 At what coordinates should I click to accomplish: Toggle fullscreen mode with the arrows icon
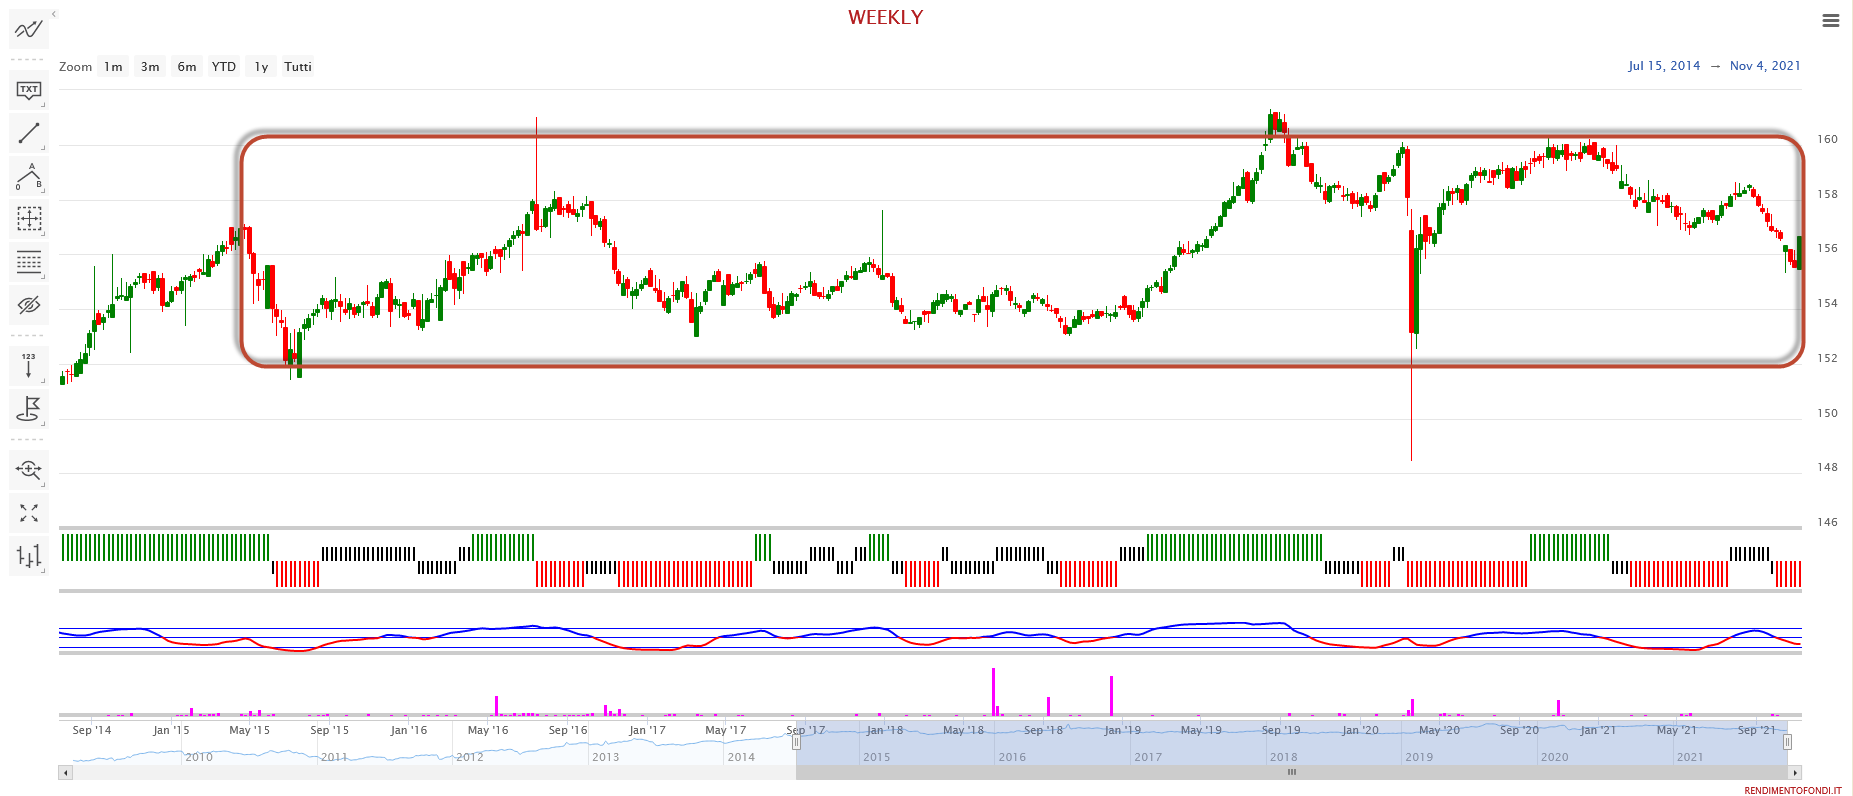[28, 513]
